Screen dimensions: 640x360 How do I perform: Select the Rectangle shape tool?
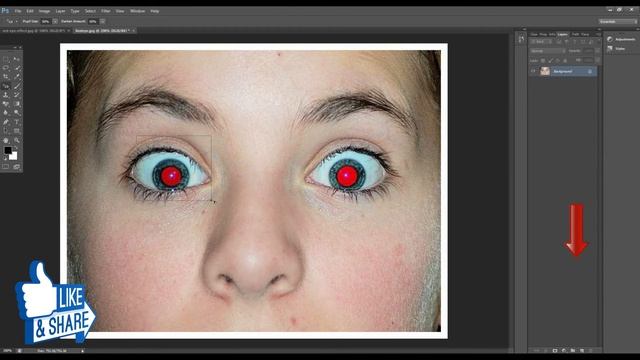[x=17, y=131]
